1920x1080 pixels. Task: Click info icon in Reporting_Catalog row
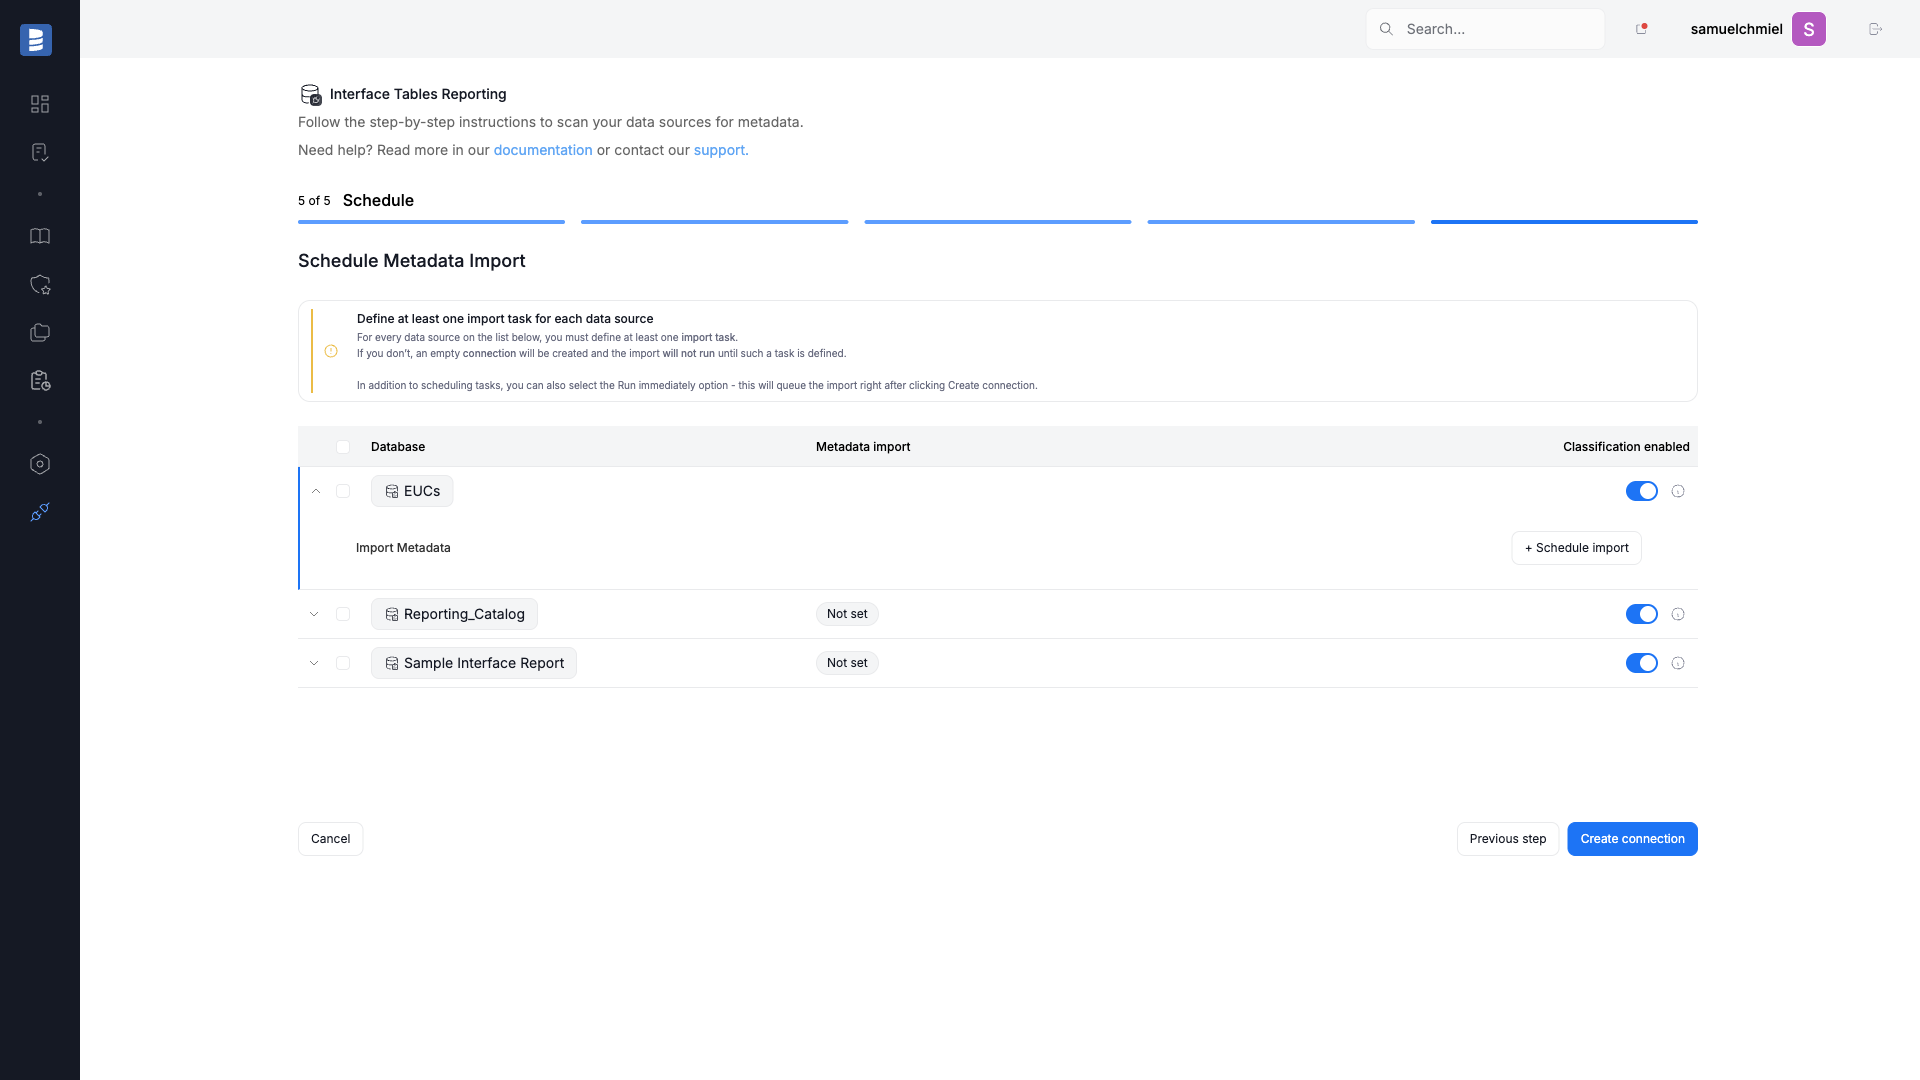1678,614
